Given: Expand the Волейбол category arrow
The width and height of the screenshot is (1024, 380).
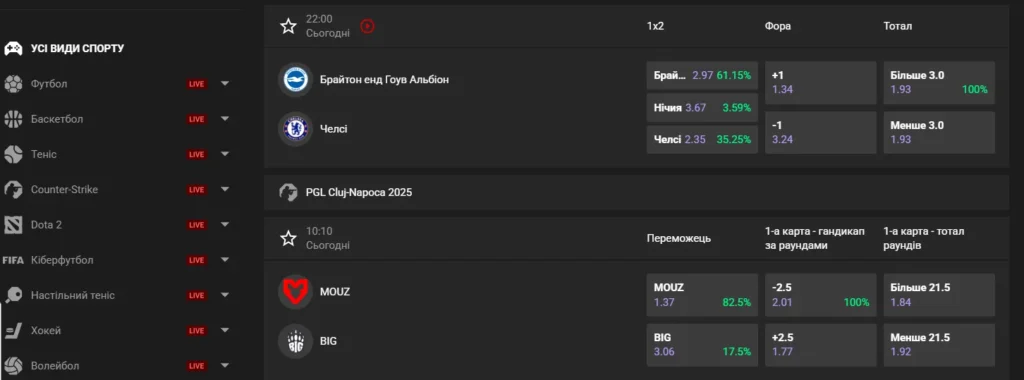Looking at the screenshot, I should click(x=225, y=366).
